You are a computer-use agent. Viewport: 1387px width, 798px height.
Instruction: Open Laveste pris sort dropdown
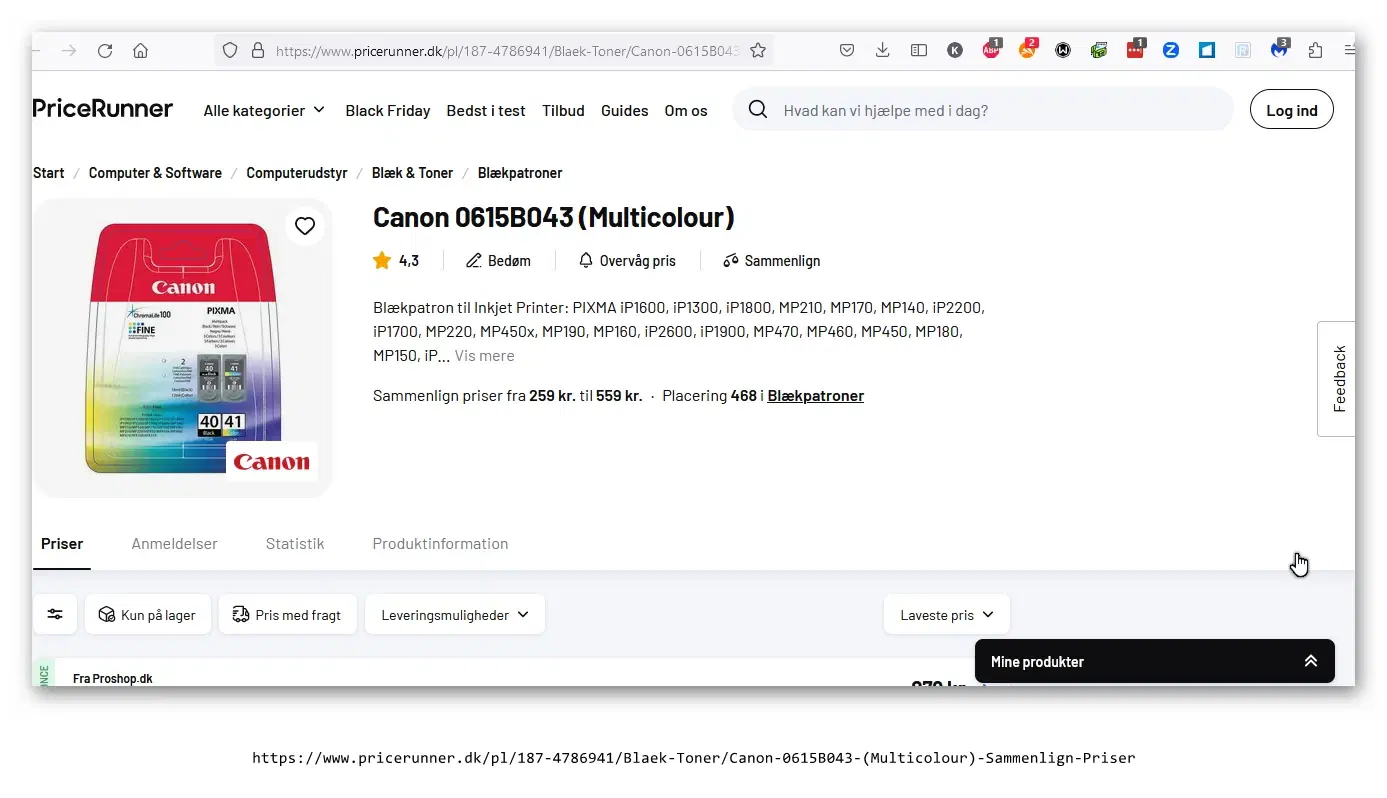(x=947, y=614)
